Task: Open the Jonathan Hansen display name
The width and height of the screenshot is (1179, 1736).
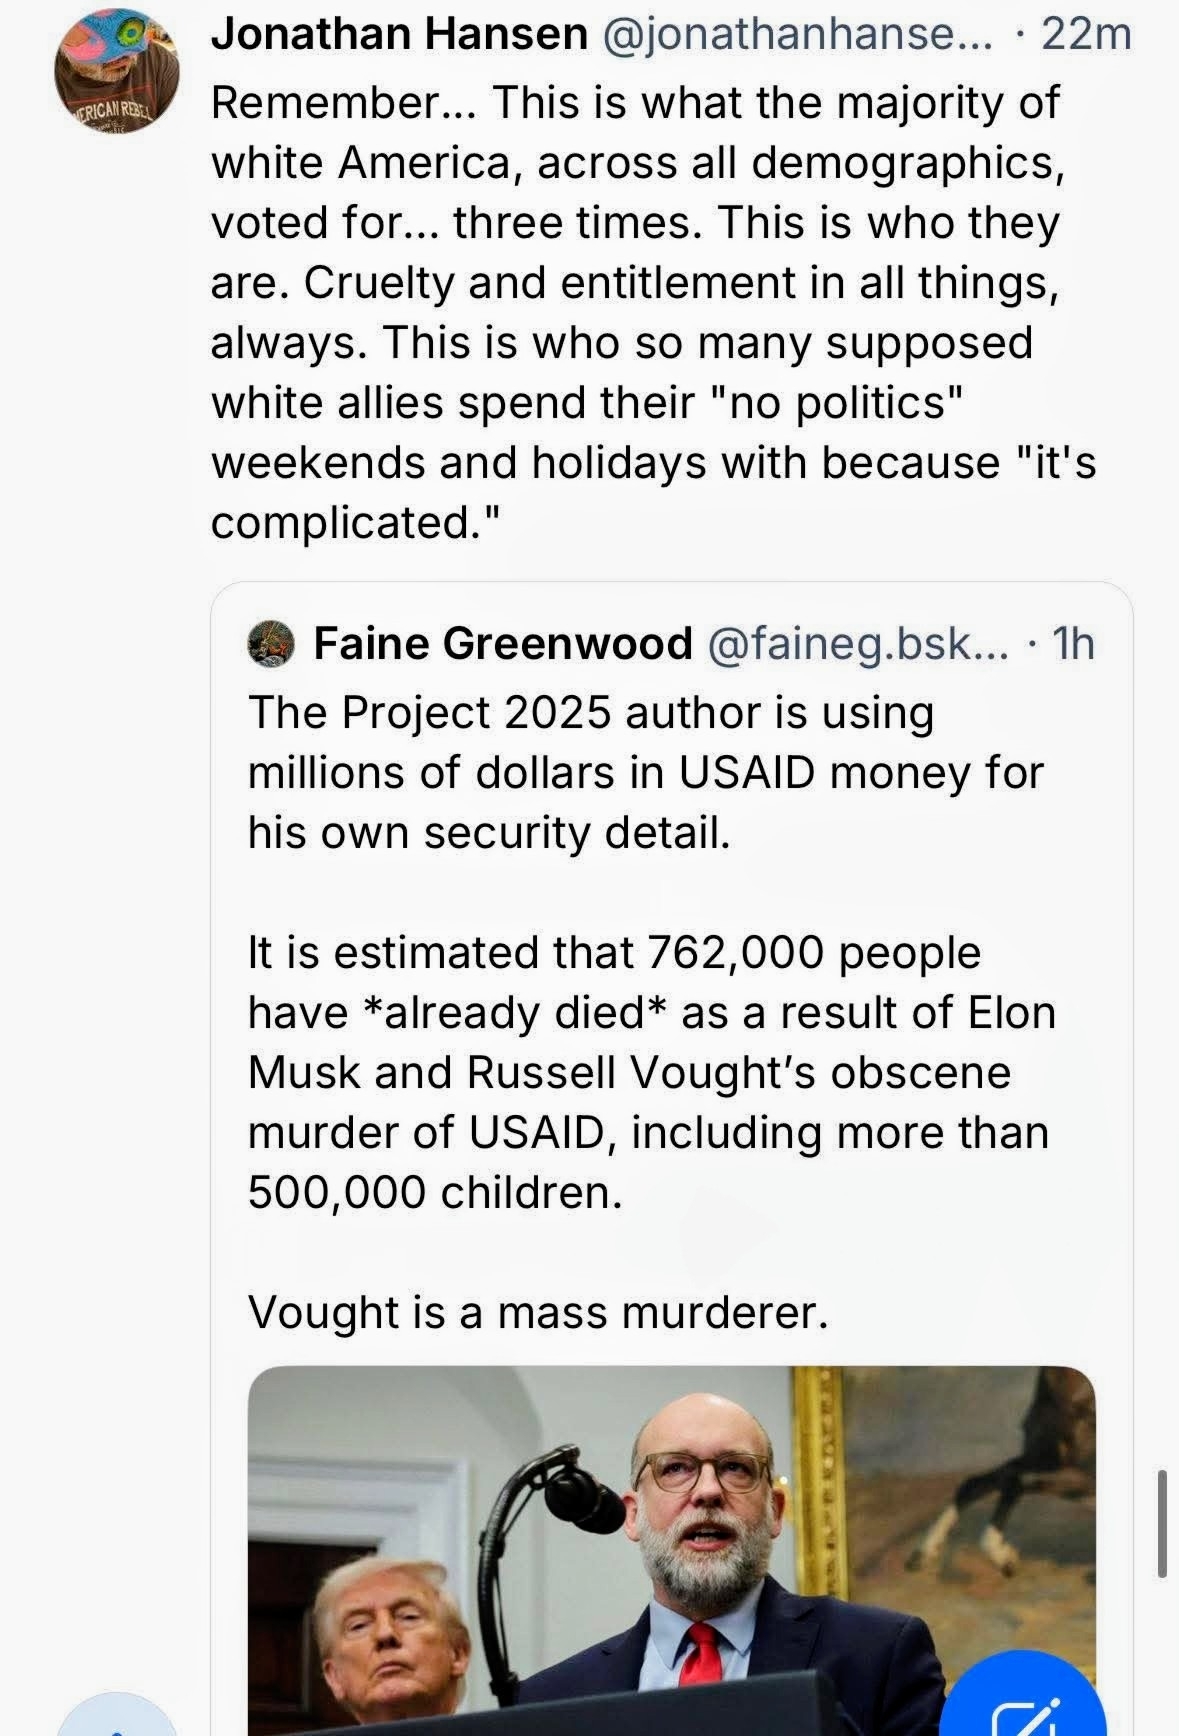Action: coord(399,35)
